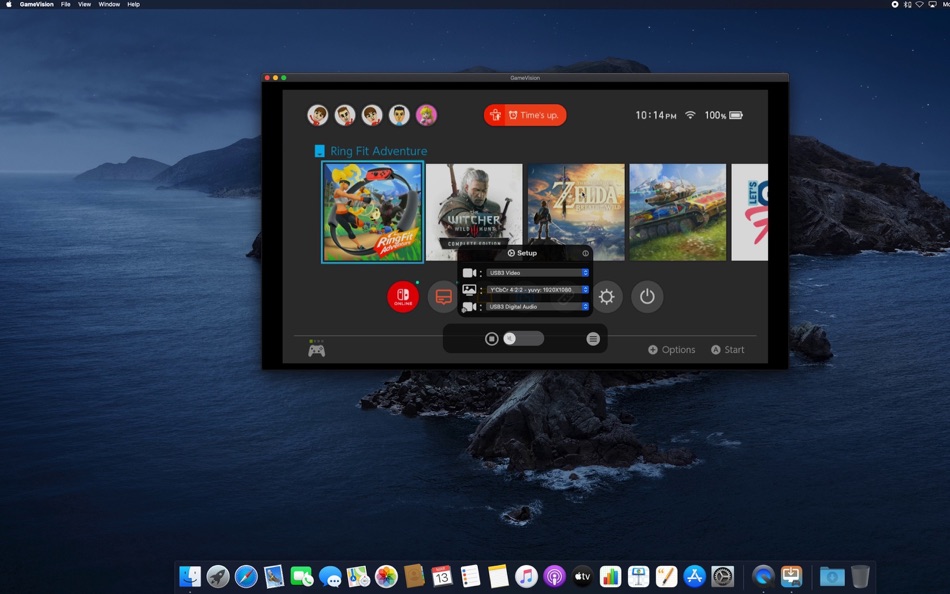Image resolution: width=950 pixels, height=594 pixels.
Task: Select the Zelda Breath of the Wild tile
Action: click(576, 212)
